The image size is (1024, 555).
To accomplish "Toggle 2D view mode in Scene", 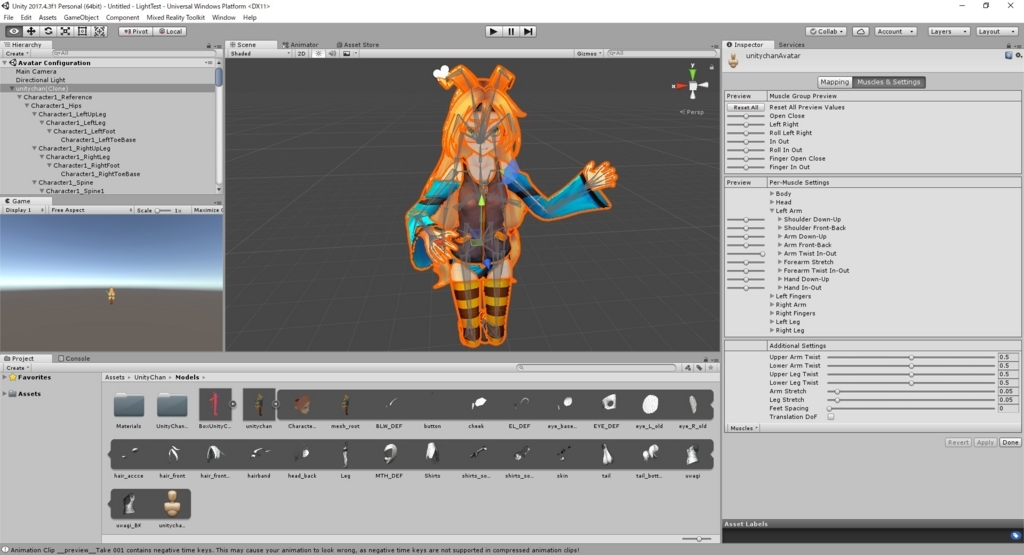I will 301,54.
